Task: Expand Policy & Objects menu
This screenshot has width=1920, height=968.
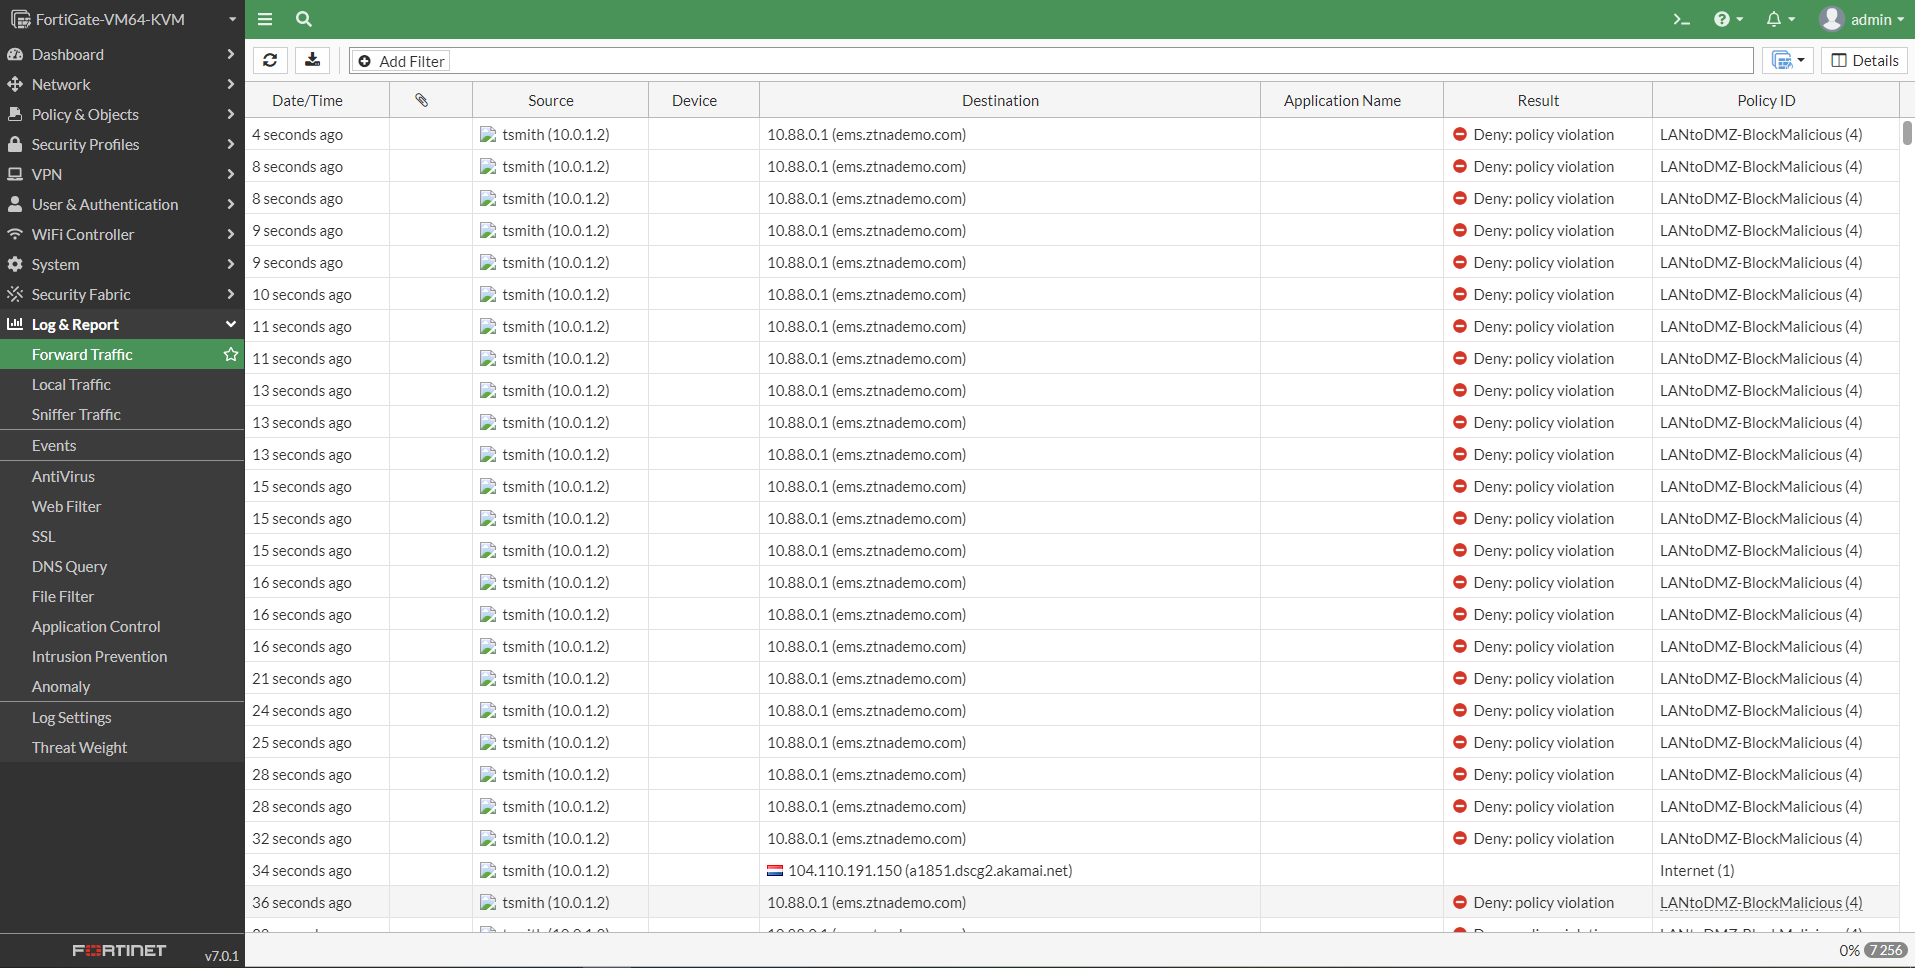Action: 122,114
